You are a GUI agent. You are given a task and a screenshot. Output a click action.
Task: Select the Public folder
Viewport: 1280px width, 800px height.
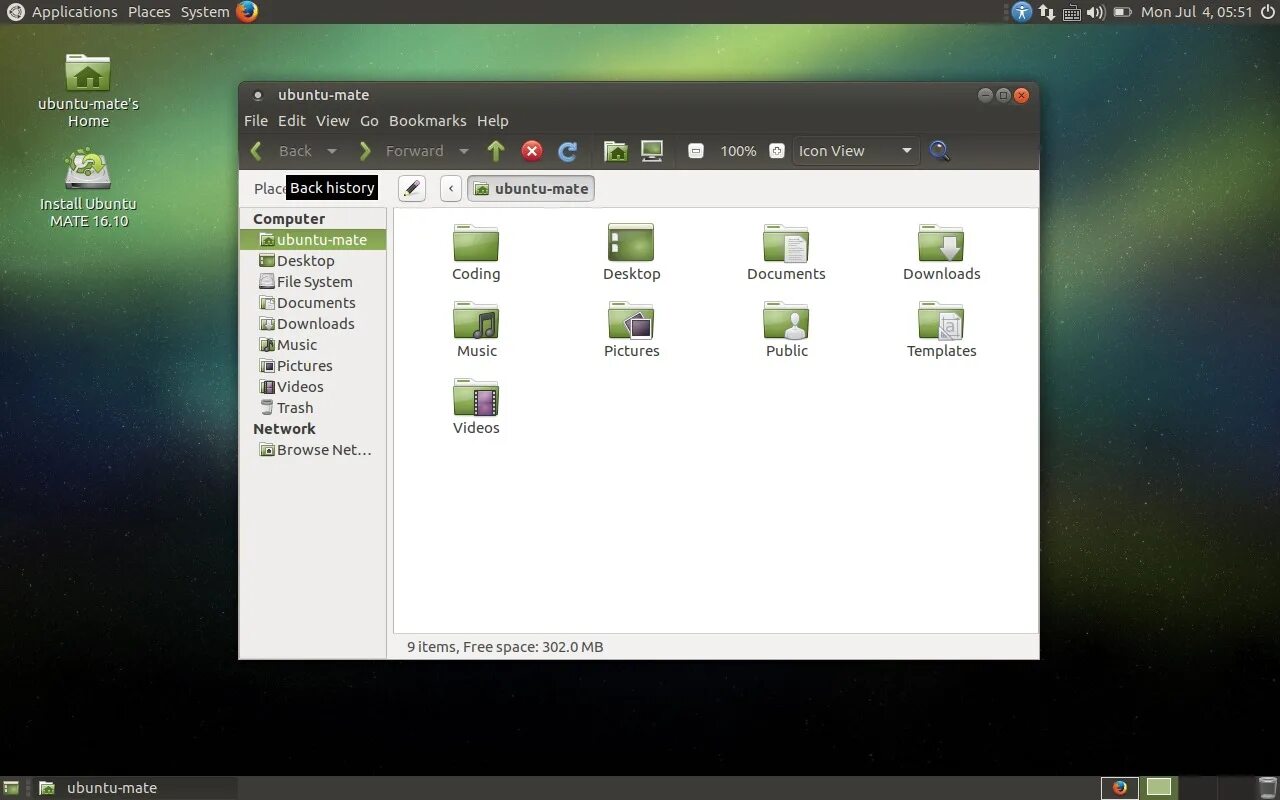point(786,330)
